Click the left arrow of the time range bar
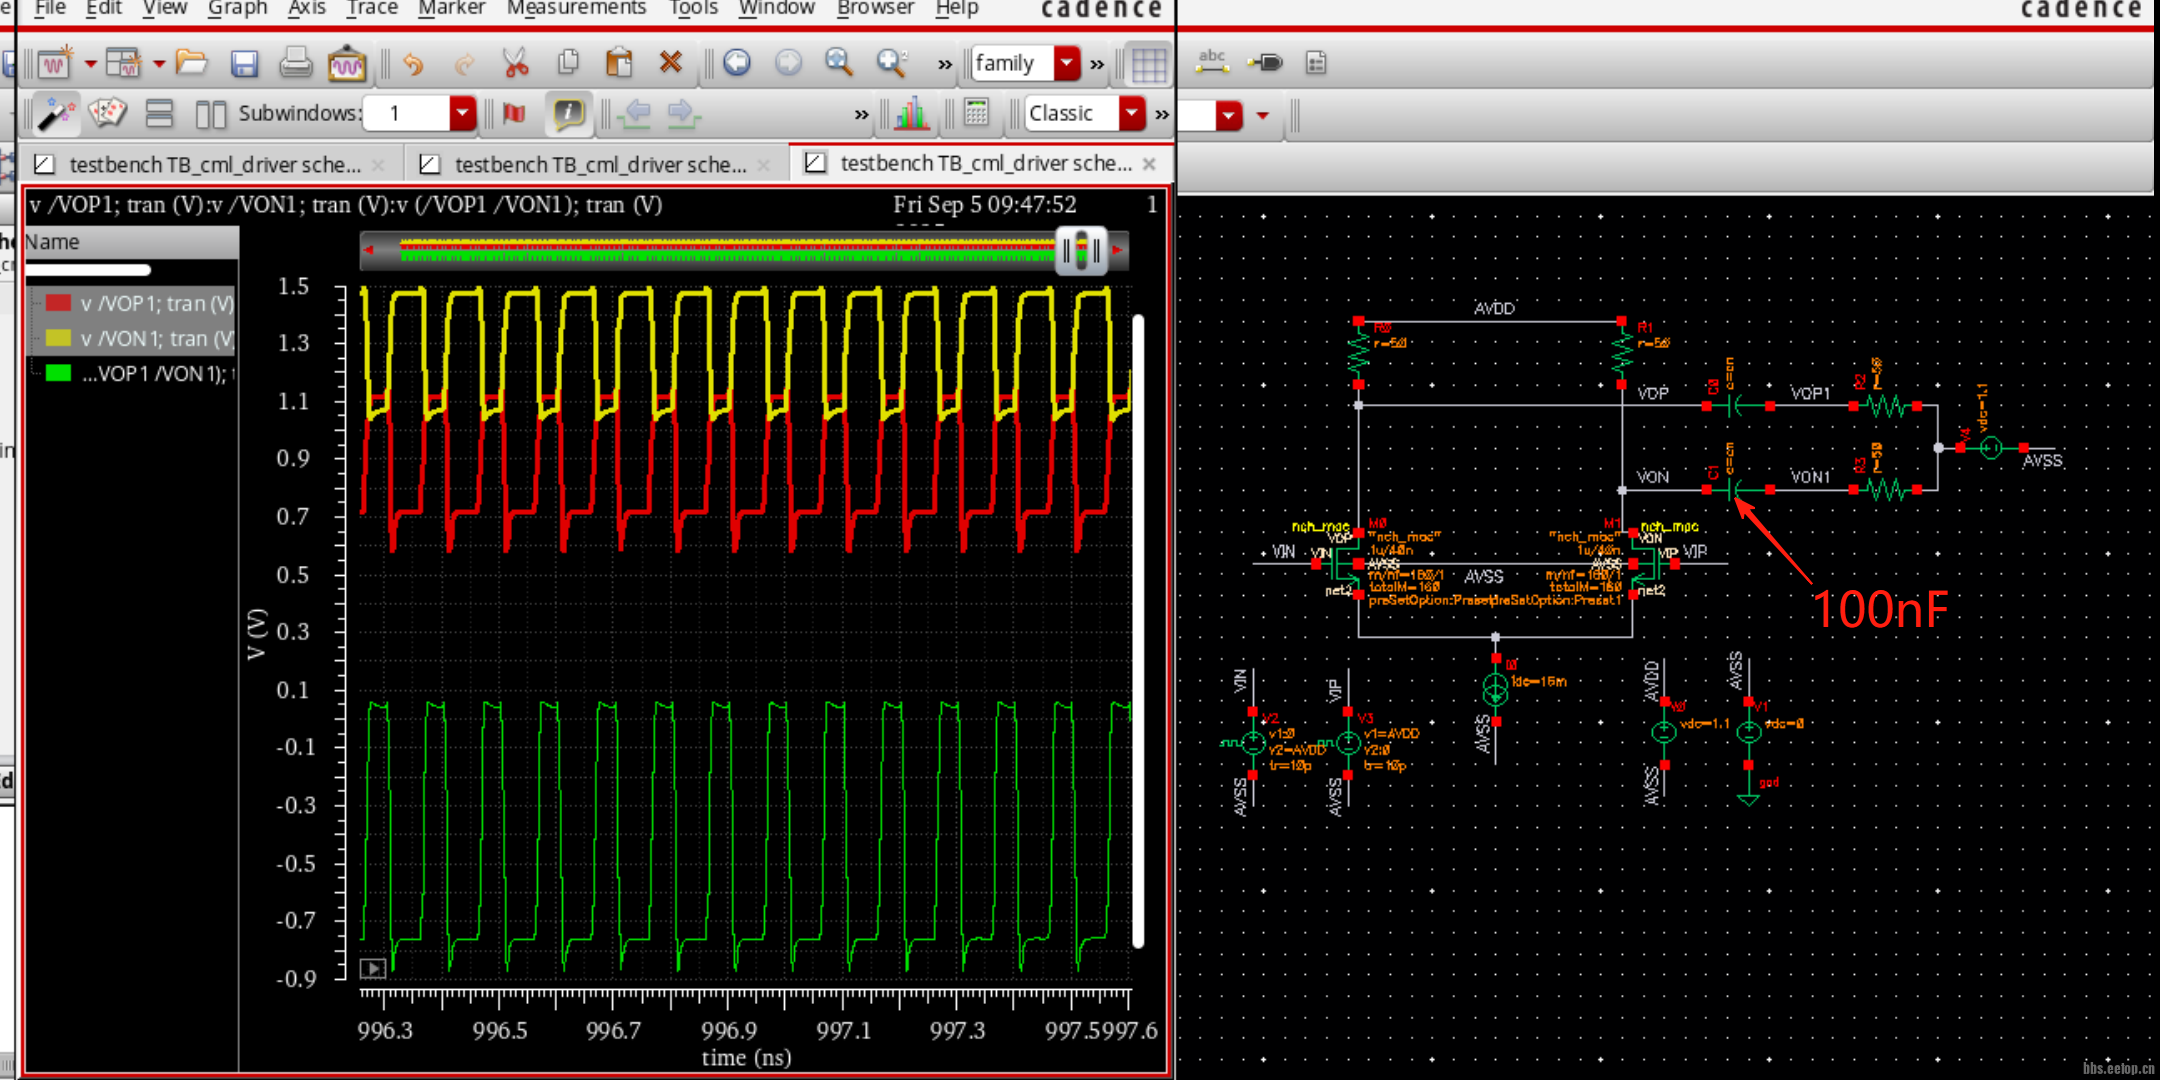This screenshot has height=1080, width=2160. 369,250
